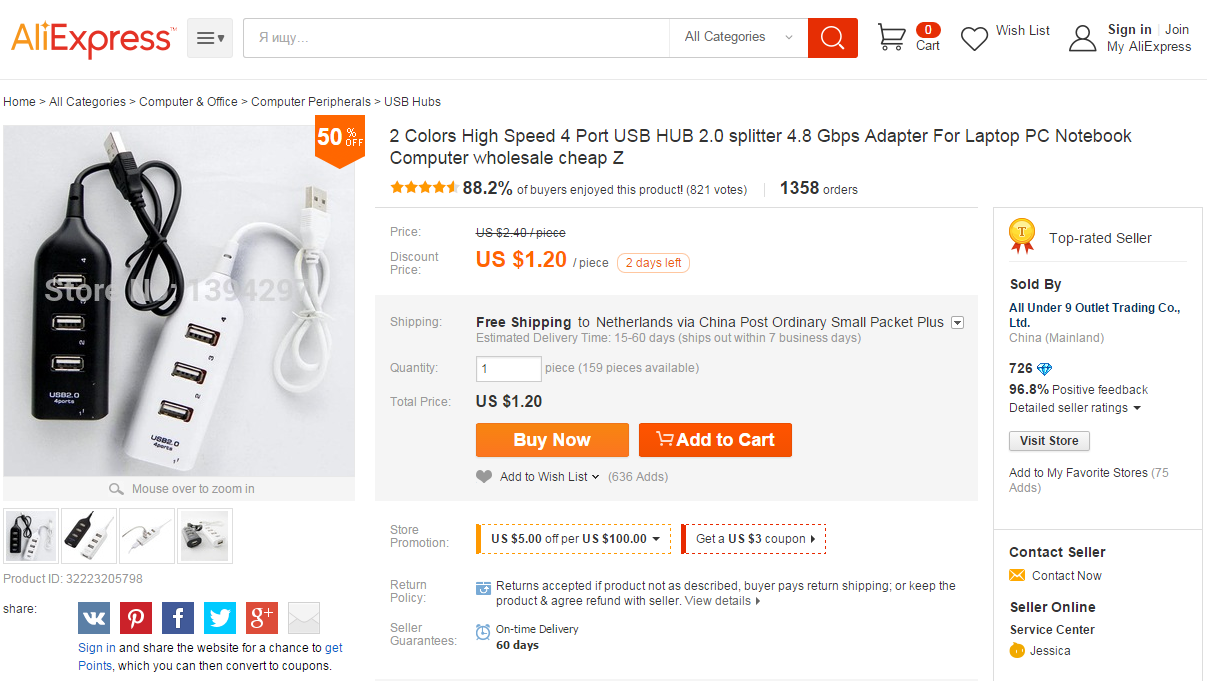The height and width of the screenshot is (681, 1207).
Task: Expand the shipping method dropdown arrow
Action: point(957,323)
